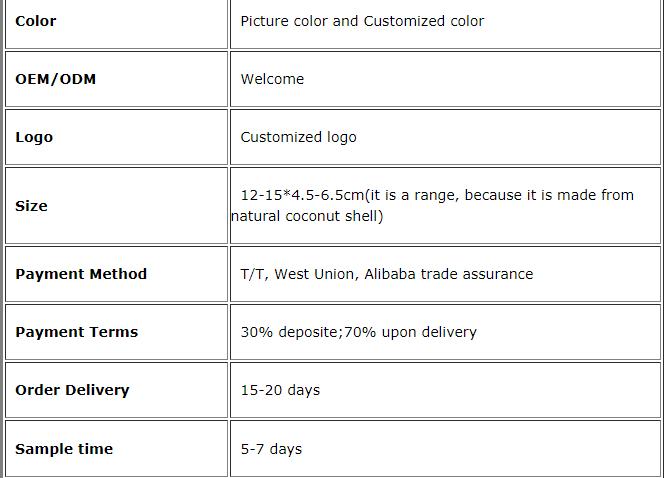Select the 'Welcome' value cell
Viewport: 664px width, 478px height.
[445, 79]
